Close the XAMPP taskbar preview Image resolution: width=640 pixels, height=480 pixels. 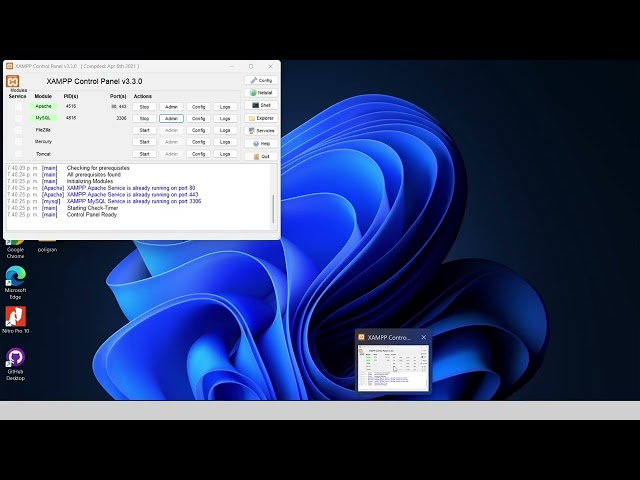tap(424, 337)
